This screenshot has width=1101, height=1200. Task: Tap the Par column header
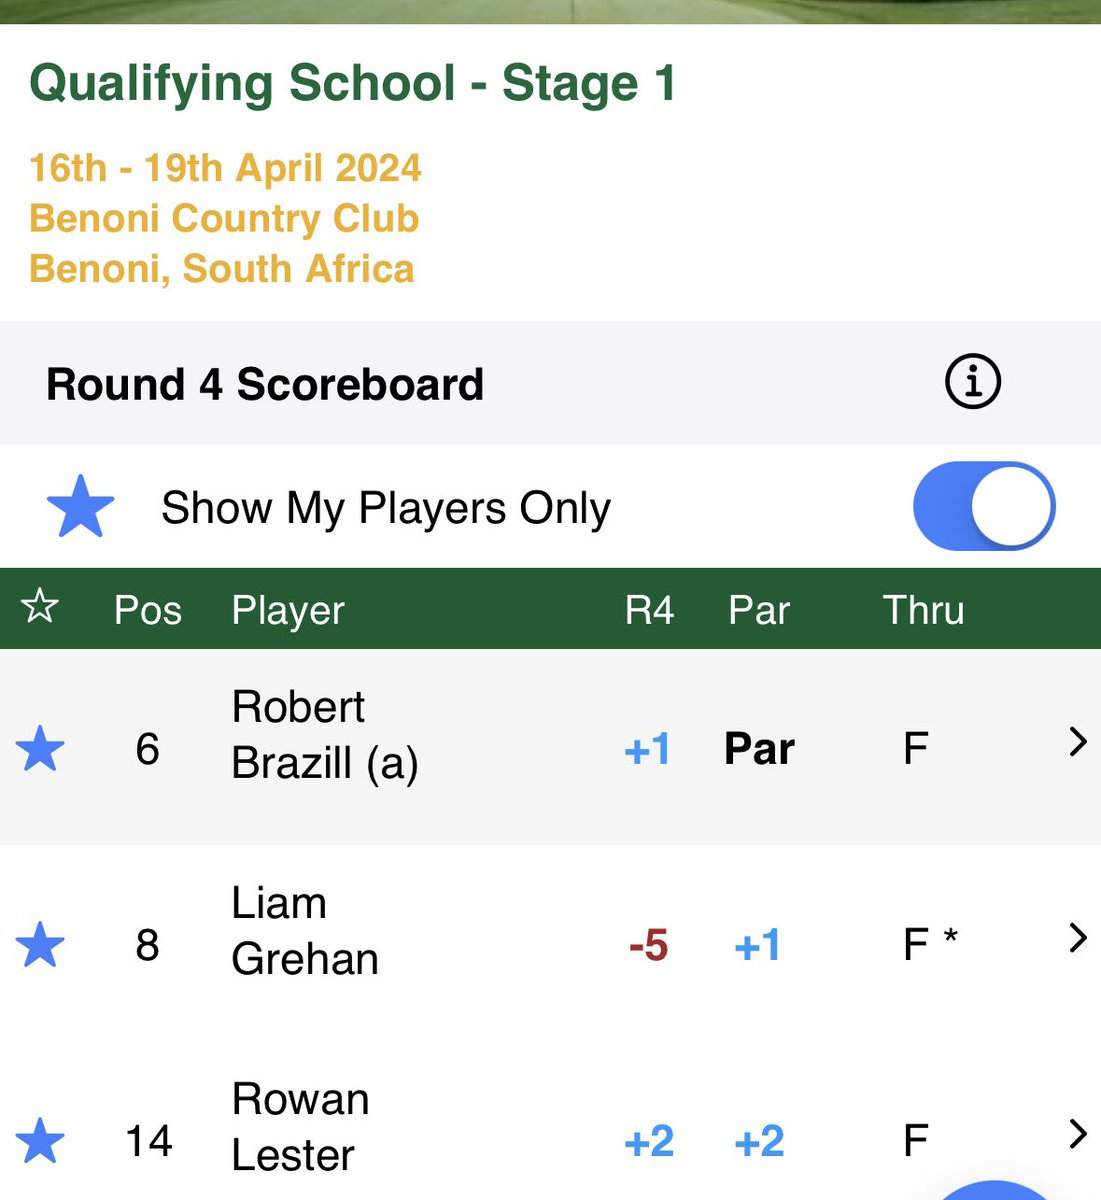click(x=759, y=610)
